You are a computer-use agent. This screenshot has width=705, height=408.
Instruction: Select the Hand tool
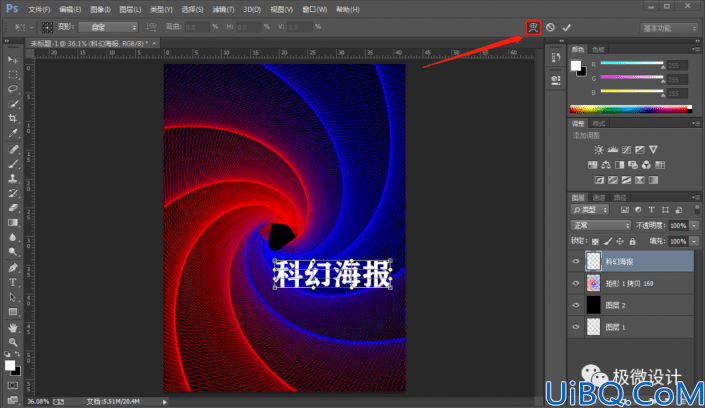[13, 328]
